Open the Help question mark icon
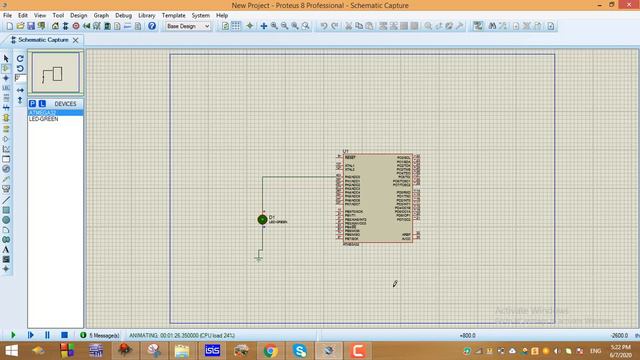 [x=152, y=26]
